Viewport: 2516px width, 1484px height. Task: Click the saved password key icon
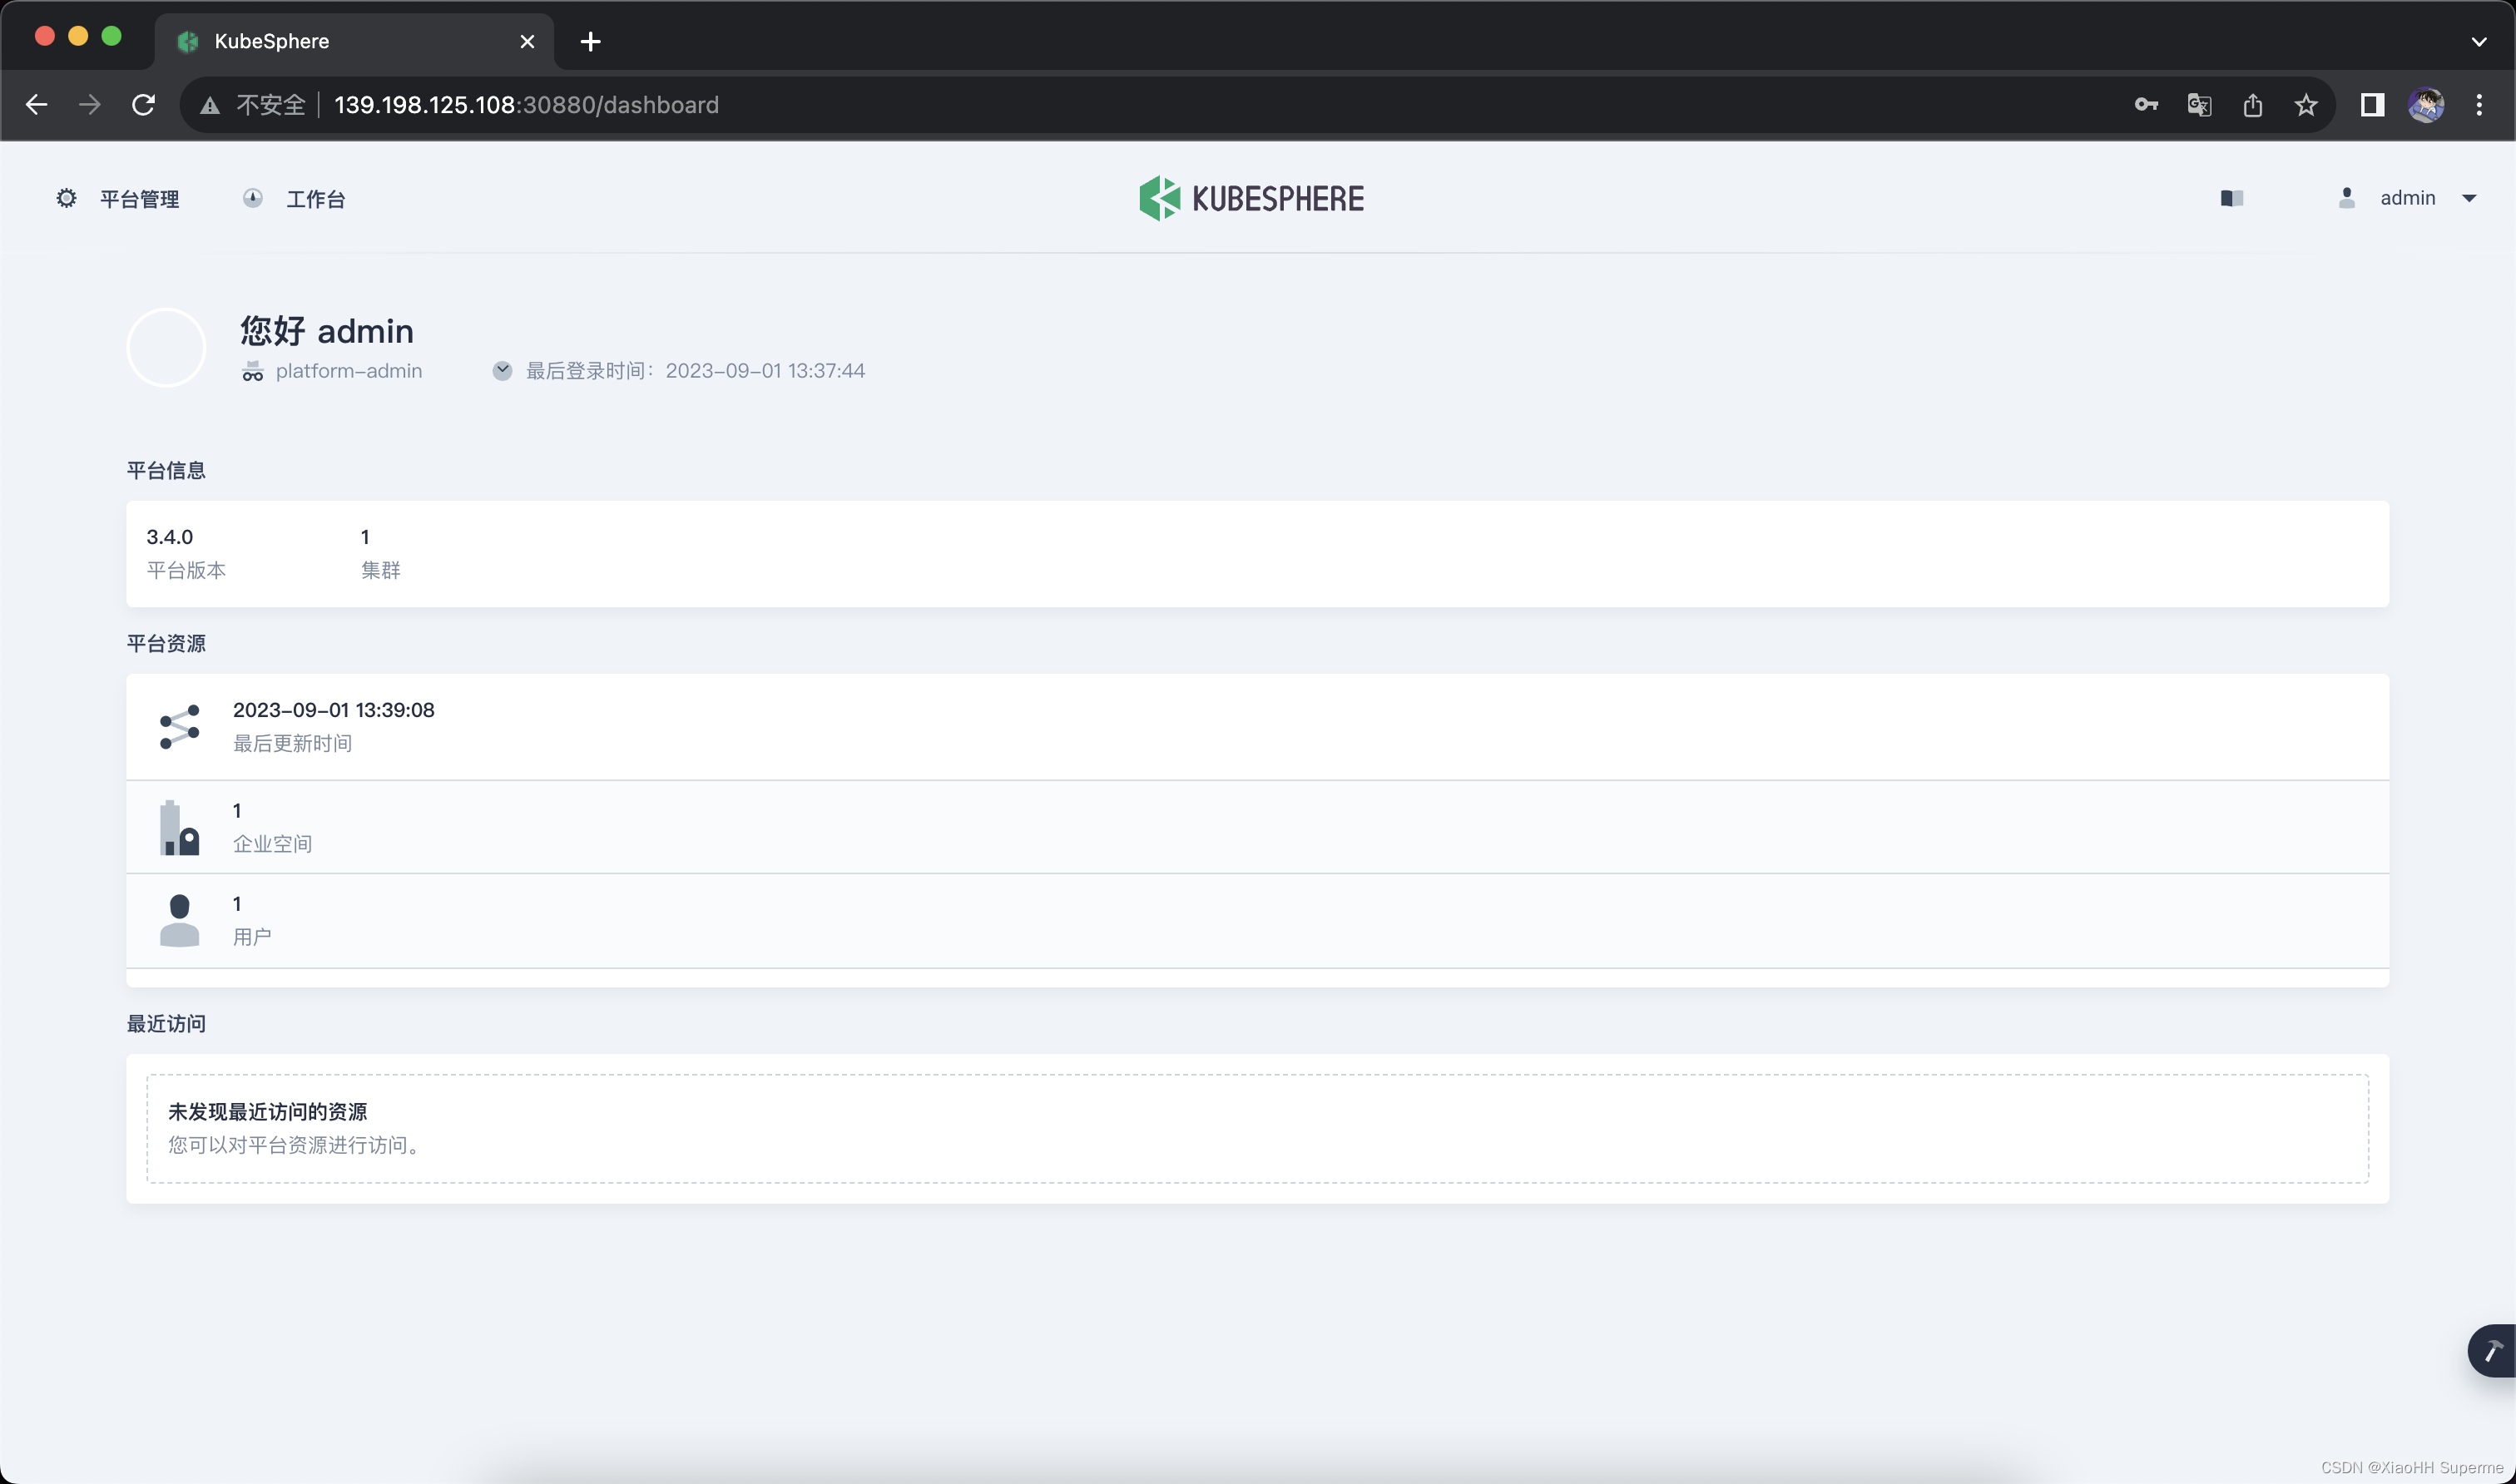(2145, 105)
